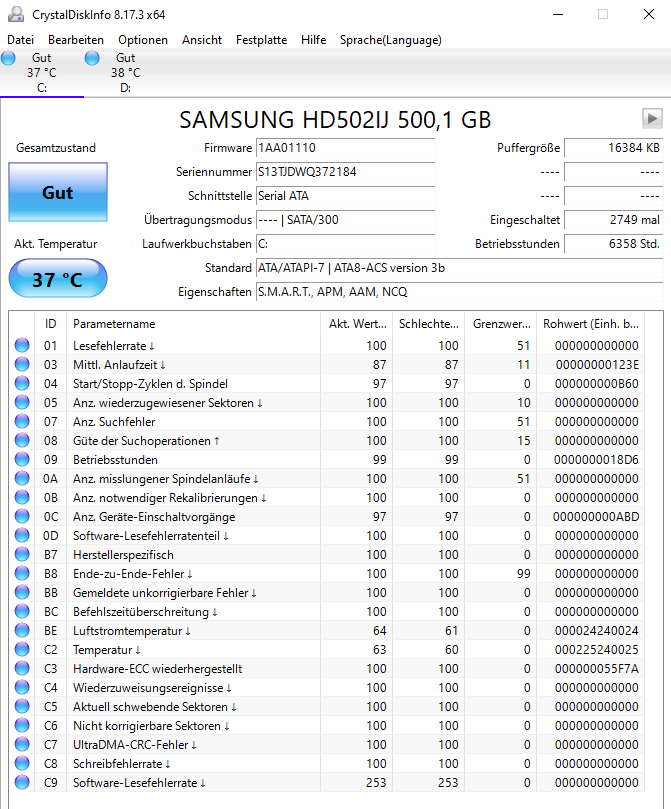Open the Optionen menu
Screen dimensions: 671x809
[x=143, y=40]
